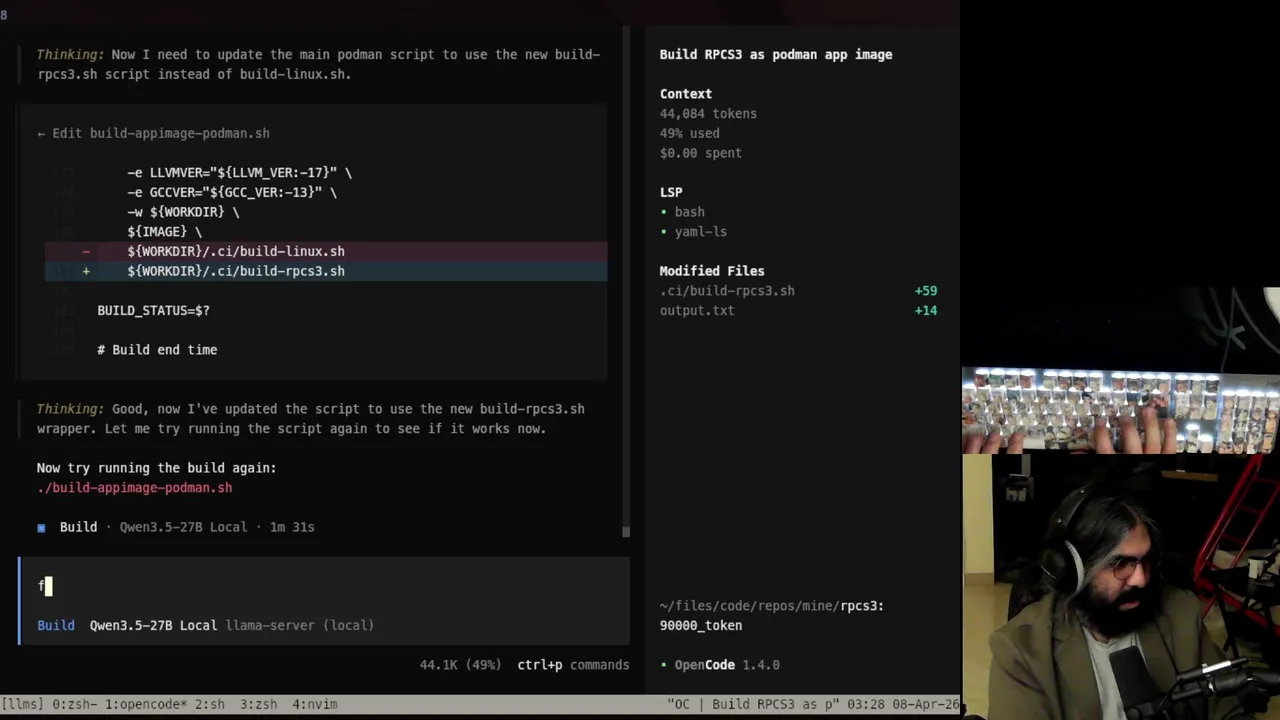The height and width of the screenshot is (720, 1280).
Task: Switch to tmux window 4:nvim
Action: pyautogui.click(x=314, y=704)
